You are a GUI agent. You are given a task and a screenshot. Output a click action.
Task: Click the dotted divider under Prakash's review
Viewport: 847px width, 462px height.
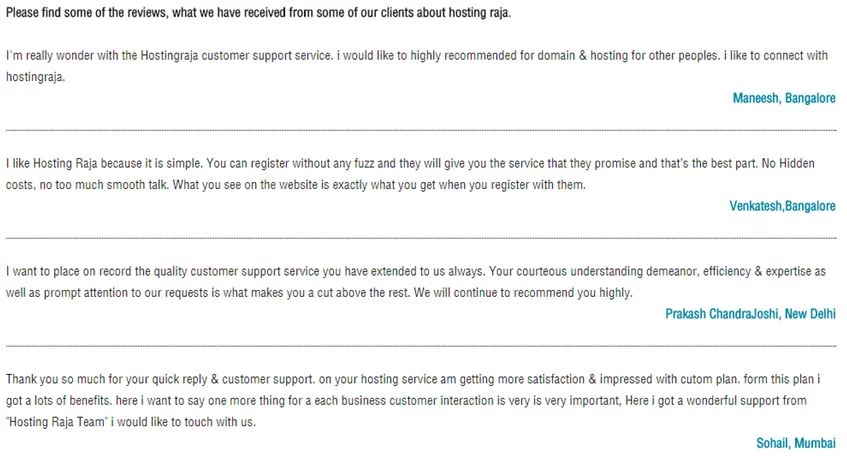pyautogui.click(x=420, y=346)
